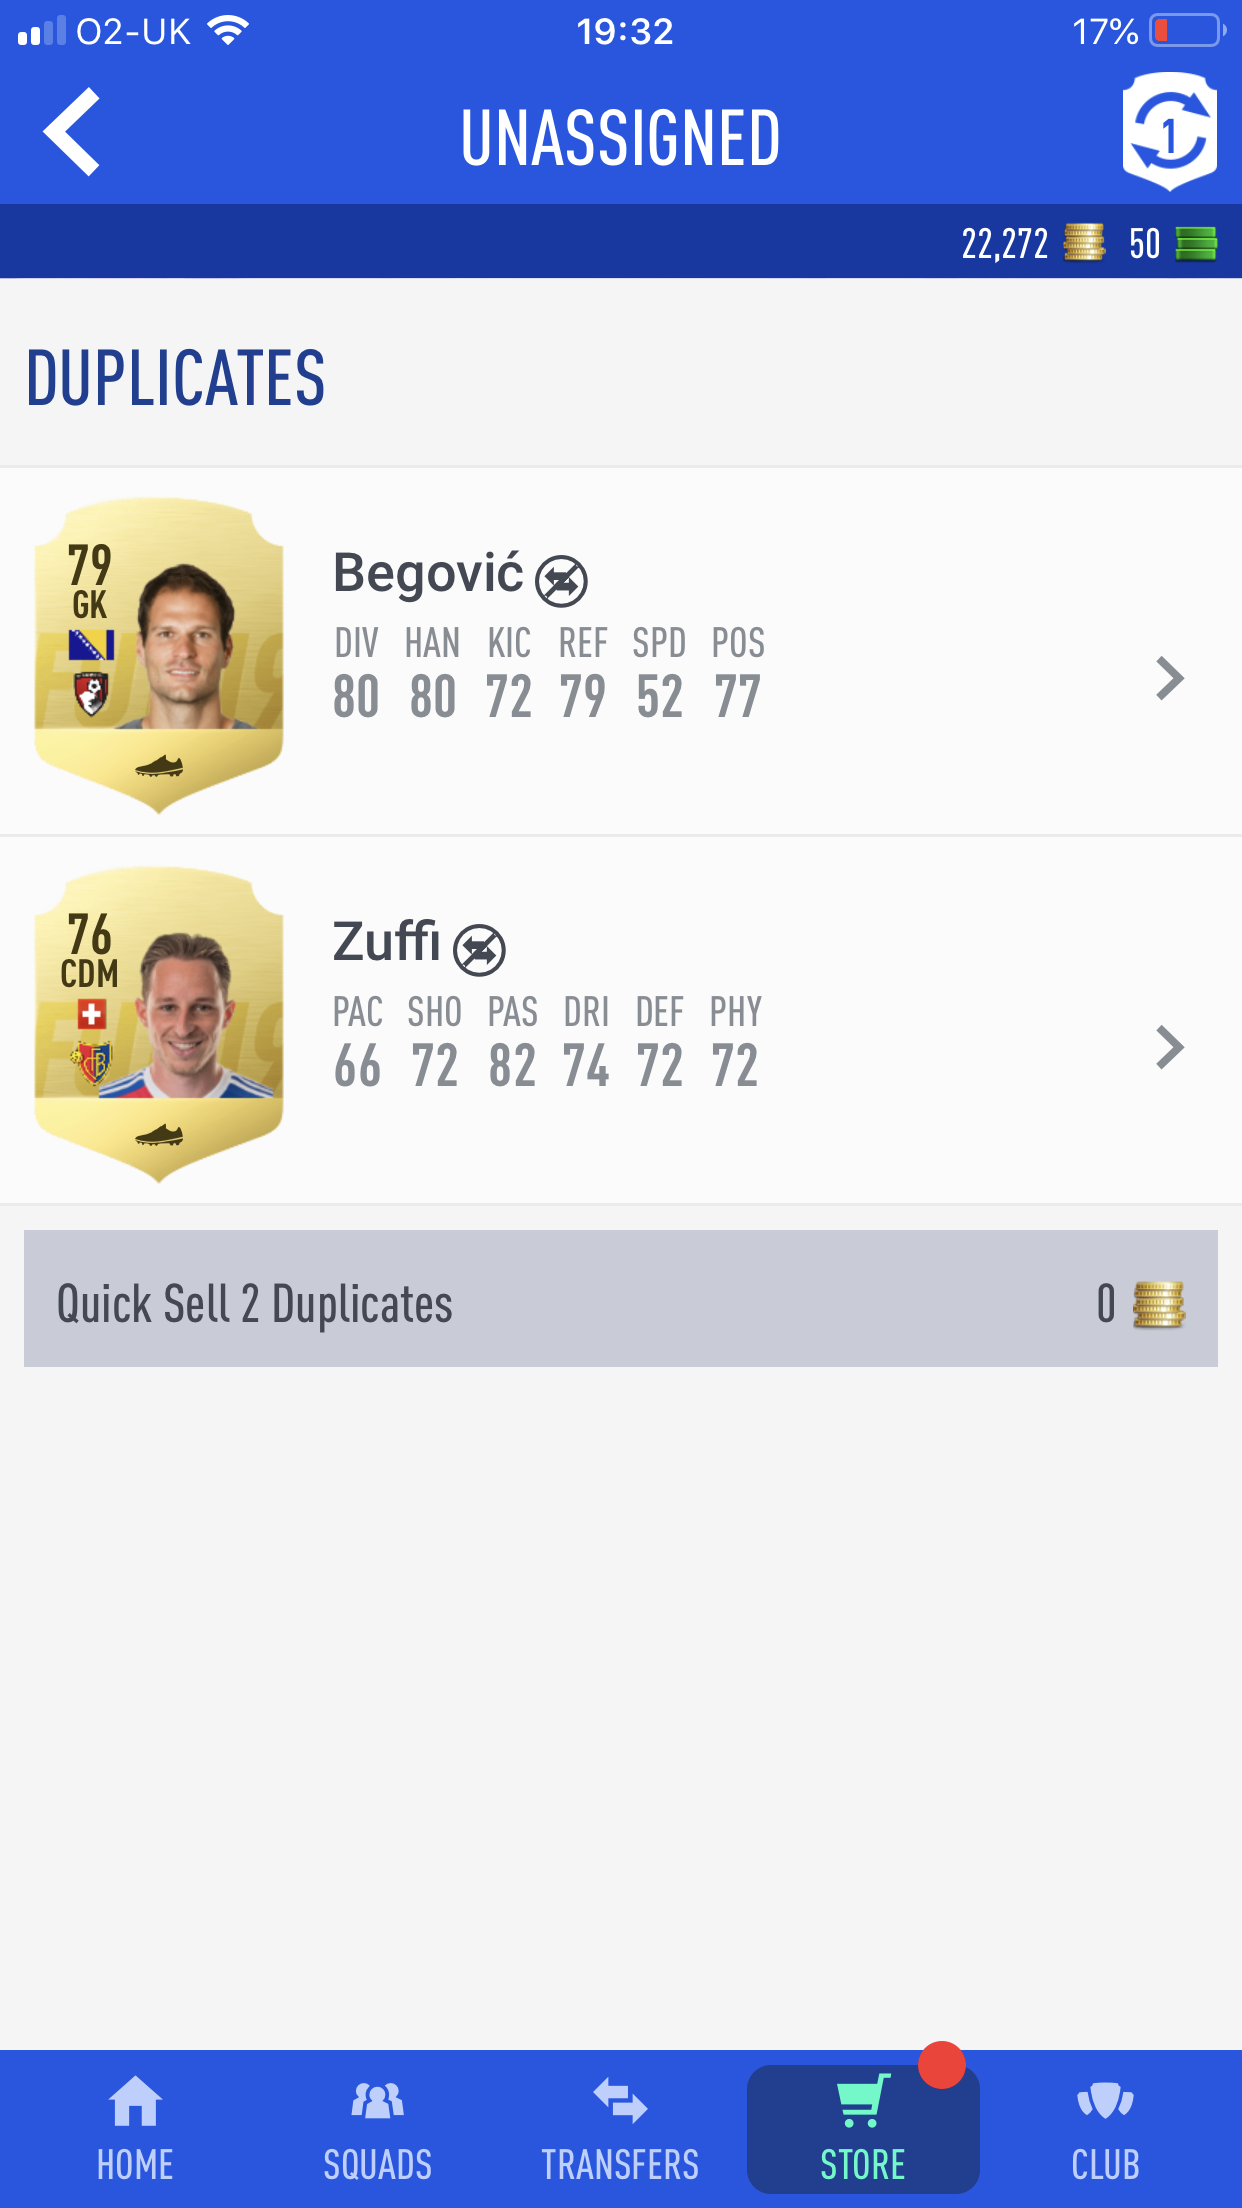Tap untradeable icon next to Zuffi
This screenshot has width=1242, height=2208.
[479, 949]
